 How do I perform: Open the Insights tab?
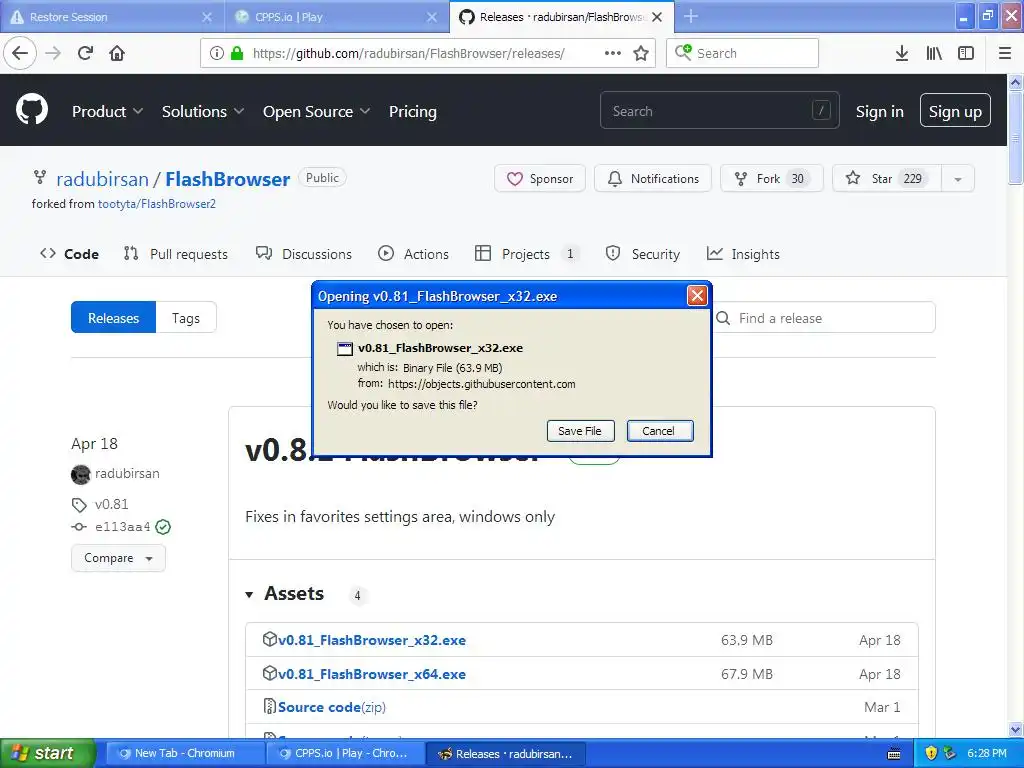[x=743, y=254]
